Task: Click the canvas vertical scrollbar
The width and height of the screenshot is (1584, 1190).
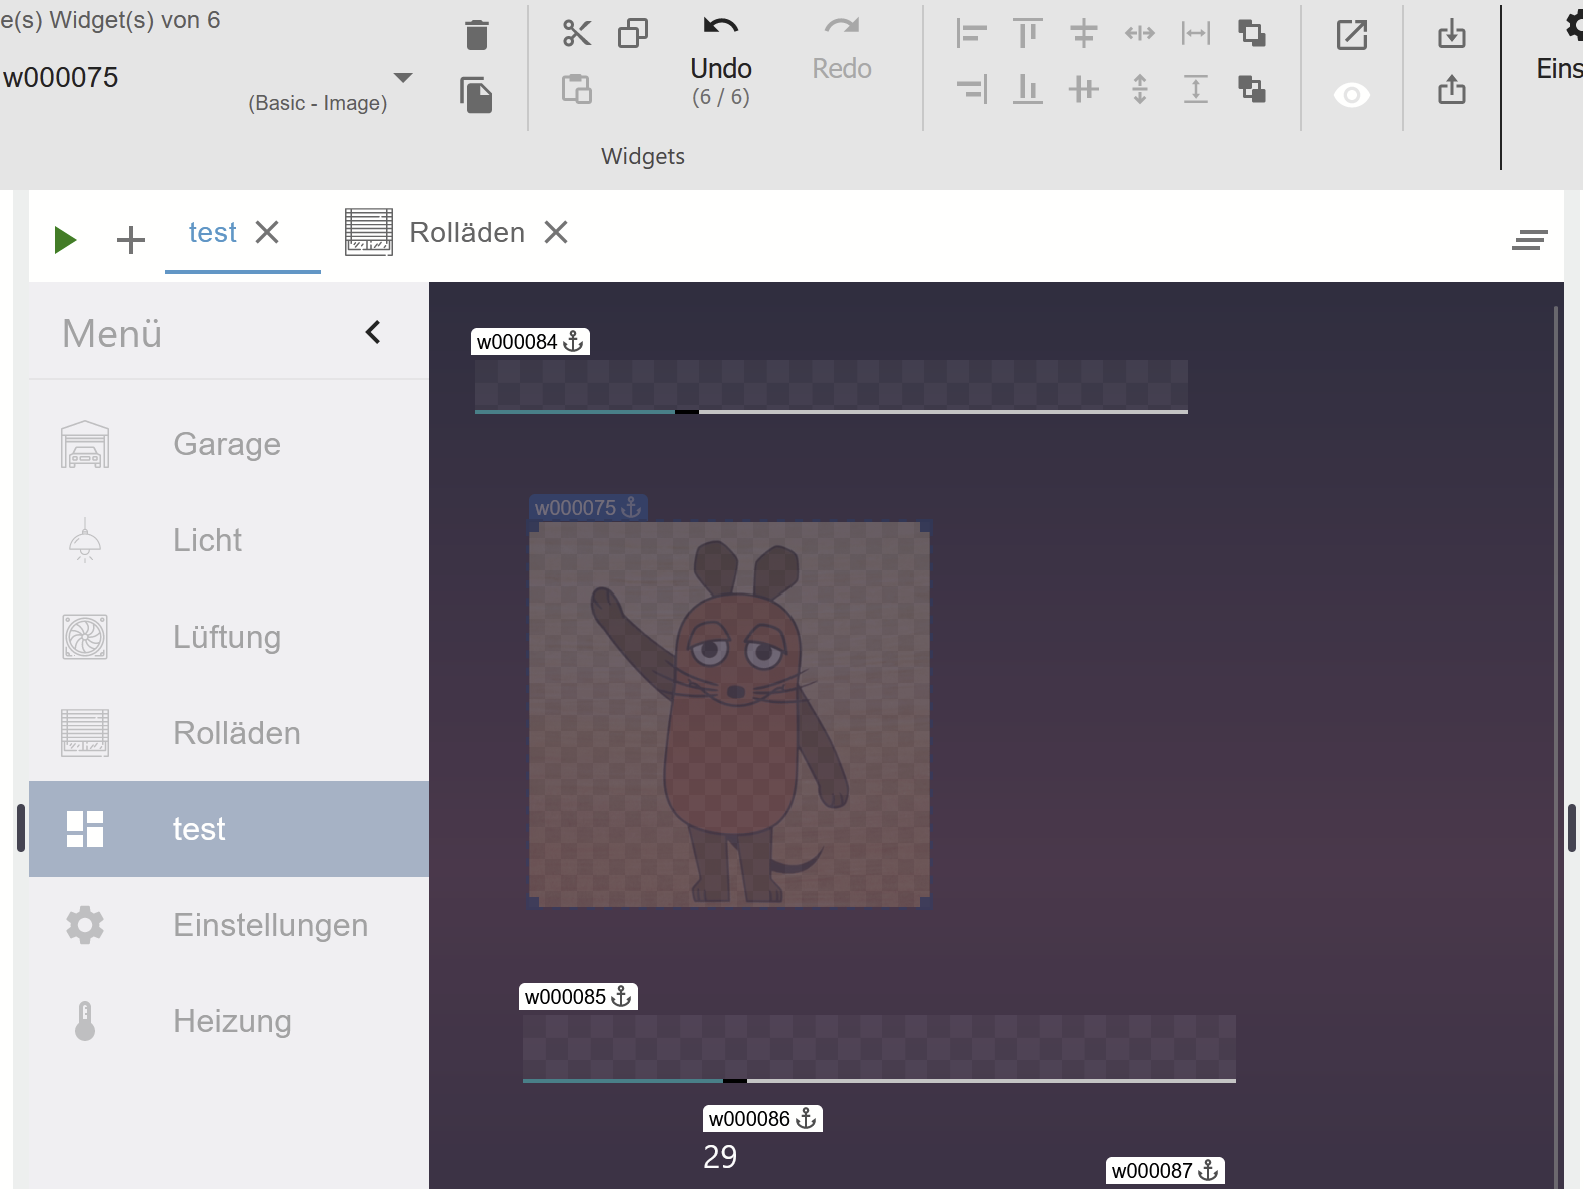Action: (1556, 745)
